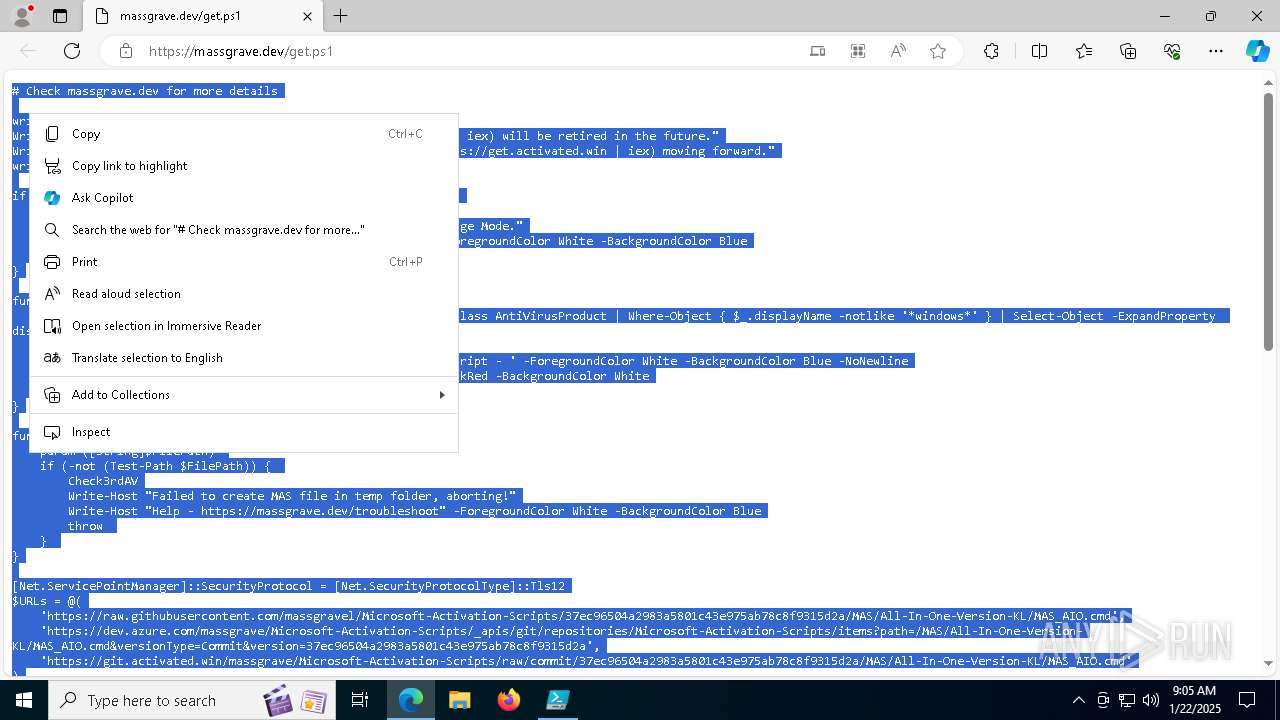Click the clapperboard search highlight icon
Image resolution: width=1280 pixels, height=720 pixels.
(277, 701)
